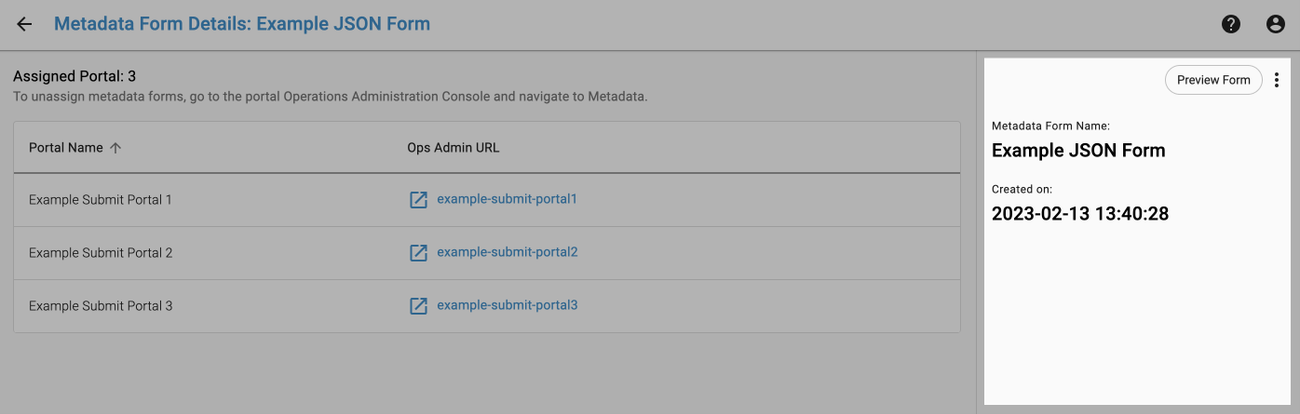The width and height of the screenshot is (1300, 414).
Task: Click the Created on date value
Action: point(1080,214)
